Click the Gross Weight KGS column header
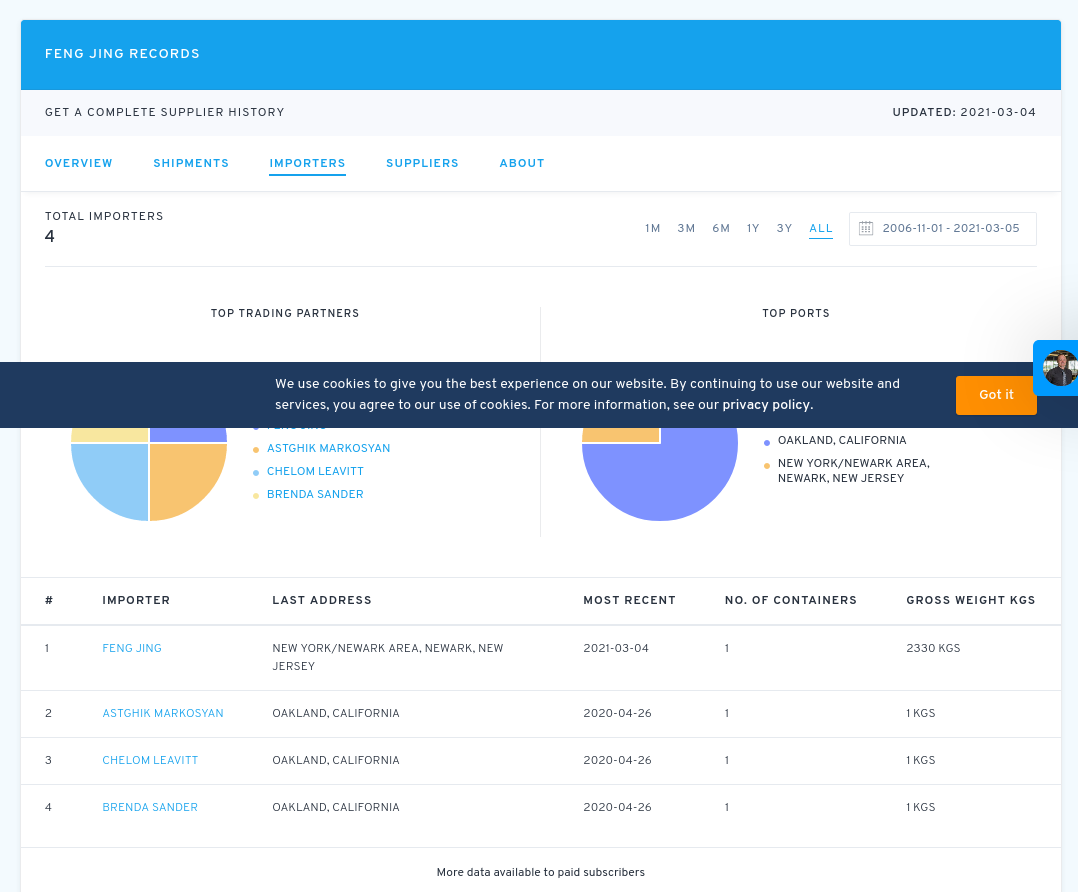1078x892 pixels. pos(971,600)
